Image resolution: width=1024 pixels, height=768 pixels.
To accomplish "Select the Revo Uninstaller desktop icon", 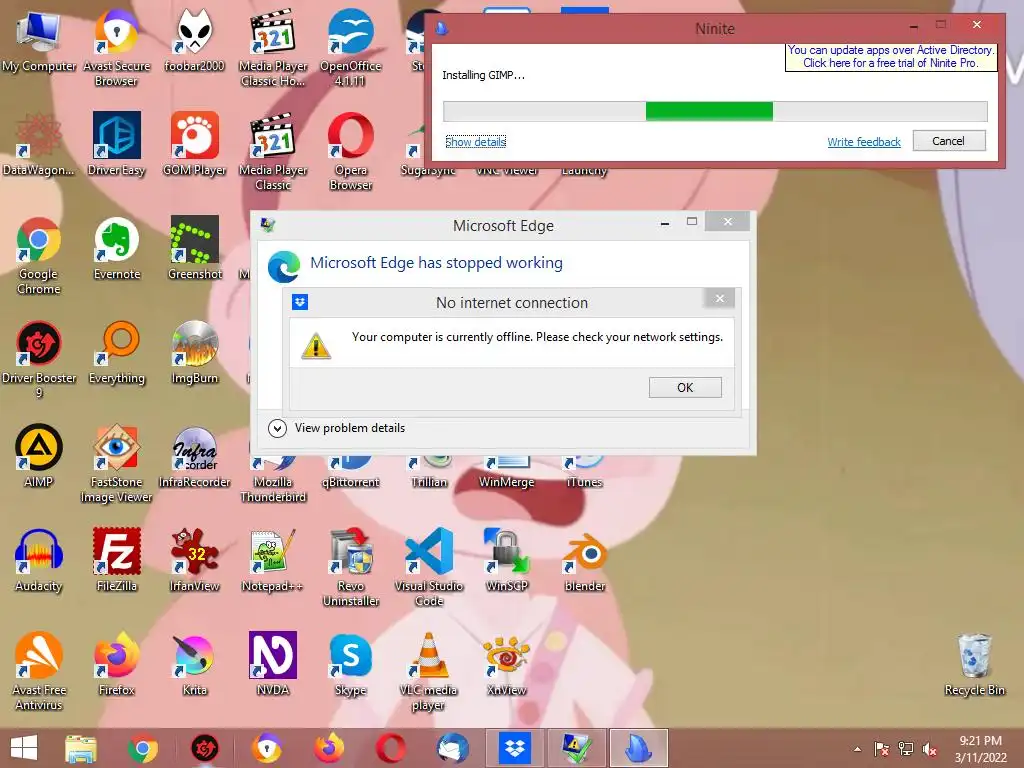I will tap(351, 567).
